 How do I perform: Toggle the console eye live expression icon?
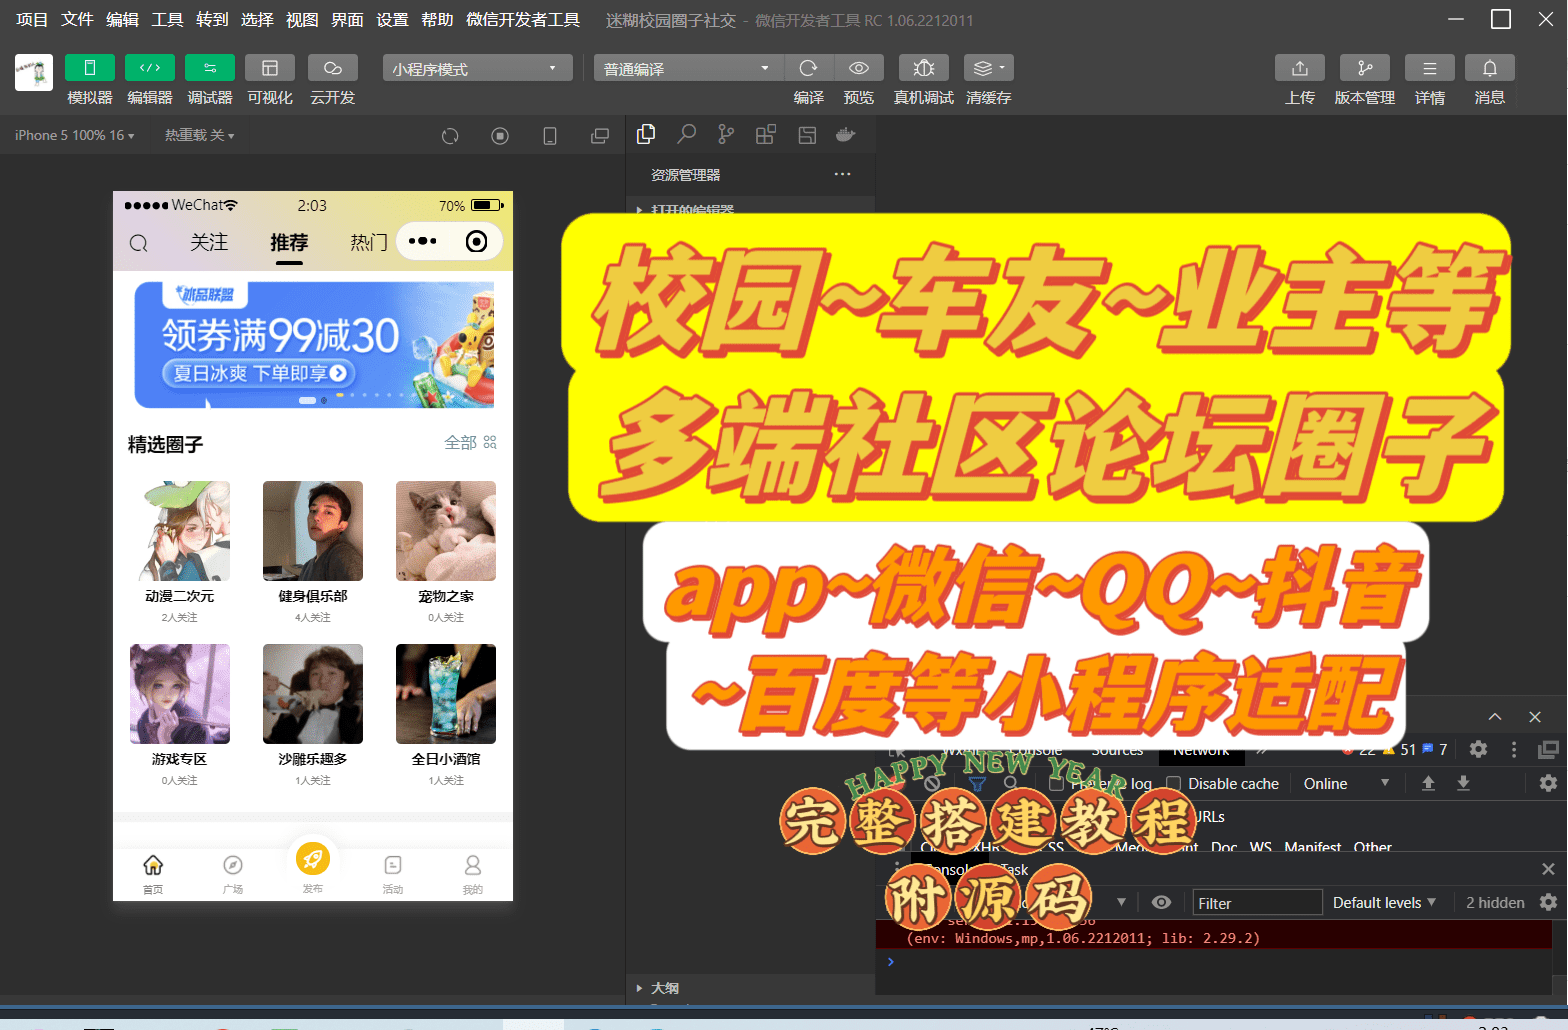point(1161,902)
